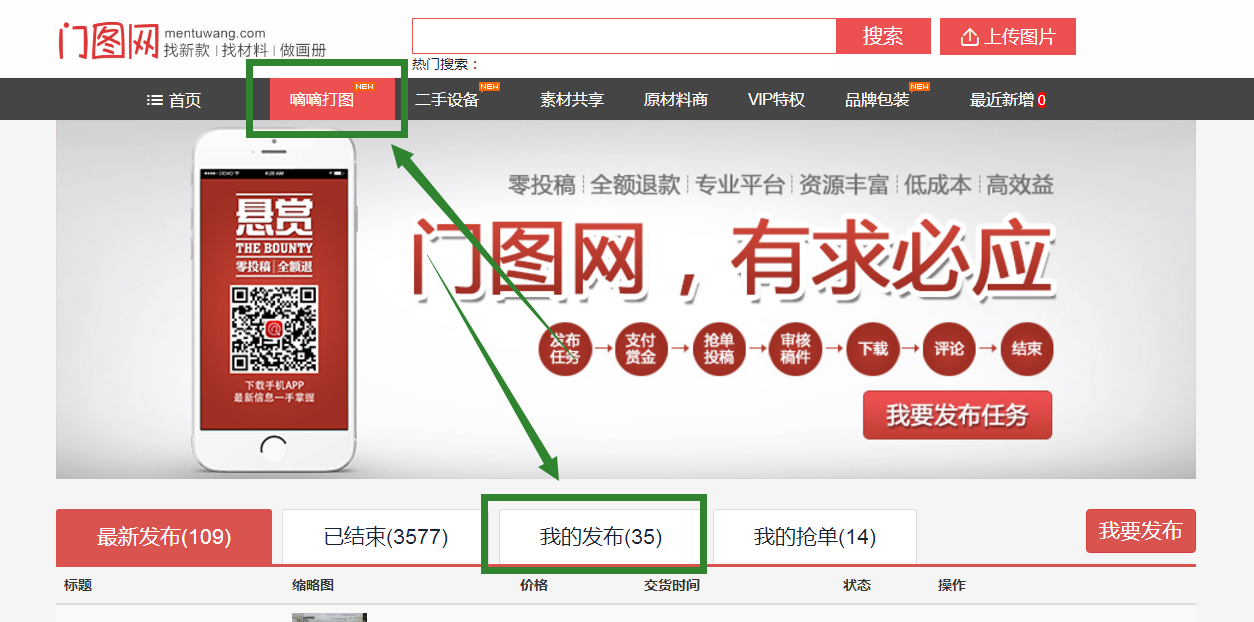Screen dimensions: 1254x622
Task: Switch to 已结束(3577) tab
Action: point(386,537)
